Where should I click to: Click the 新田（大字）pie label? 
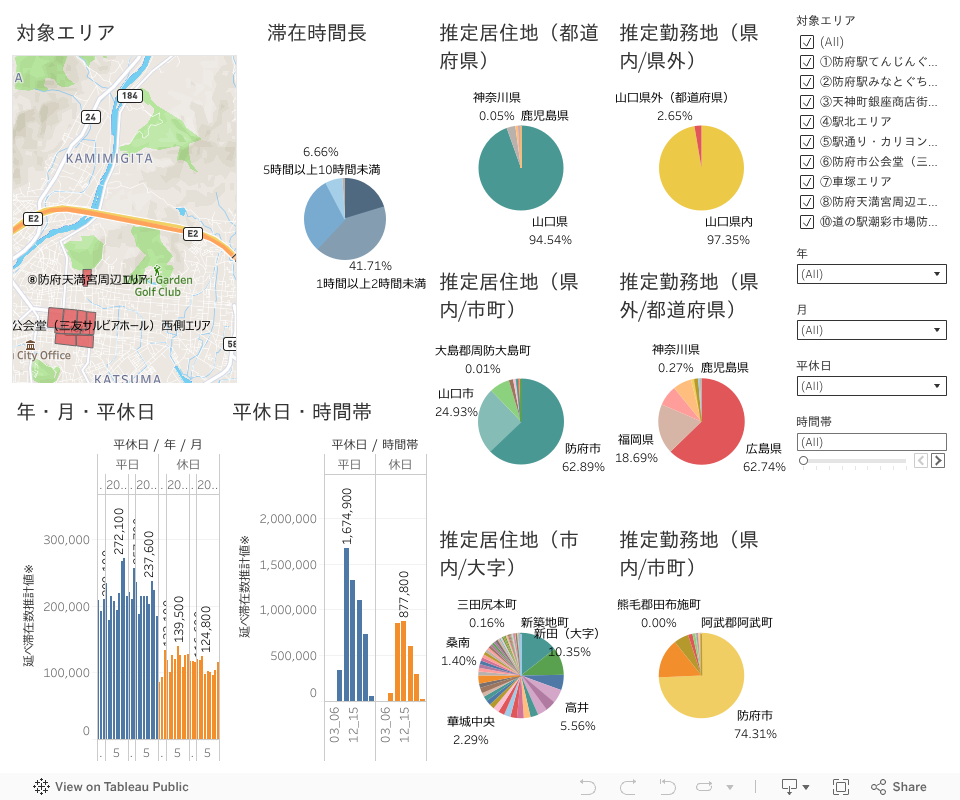(566, 634)
